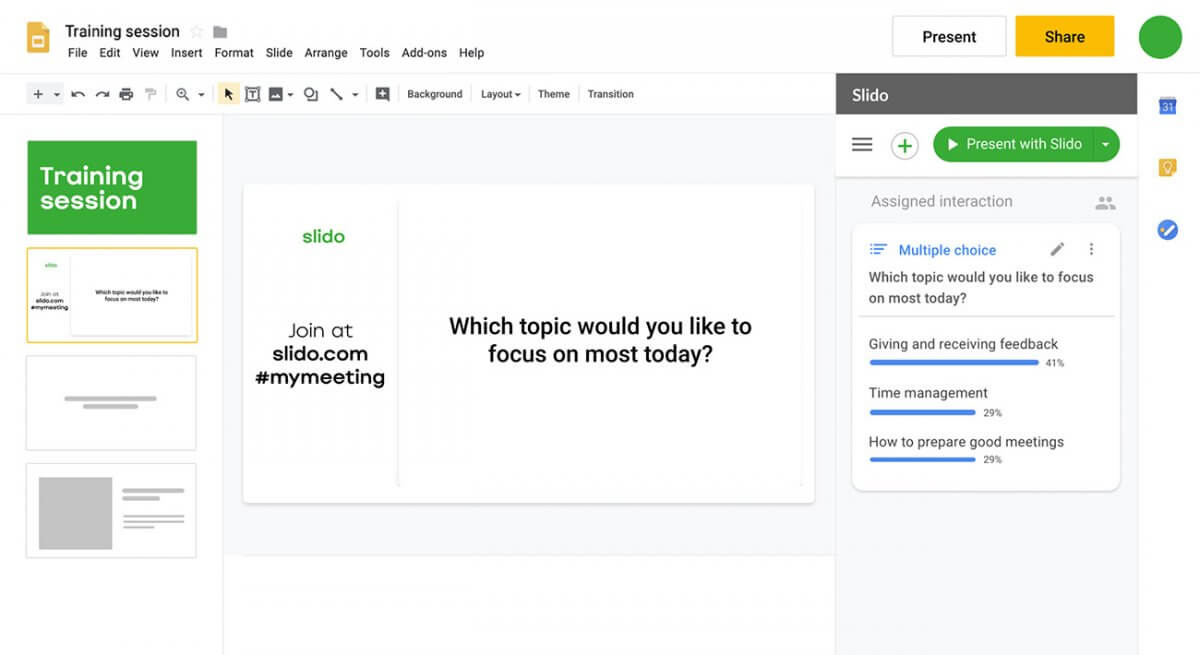The width and height of the screenshot is (1200, 655).
Task: Add a new Slido interaction with the plus icon
Action: tap(905, 144)
